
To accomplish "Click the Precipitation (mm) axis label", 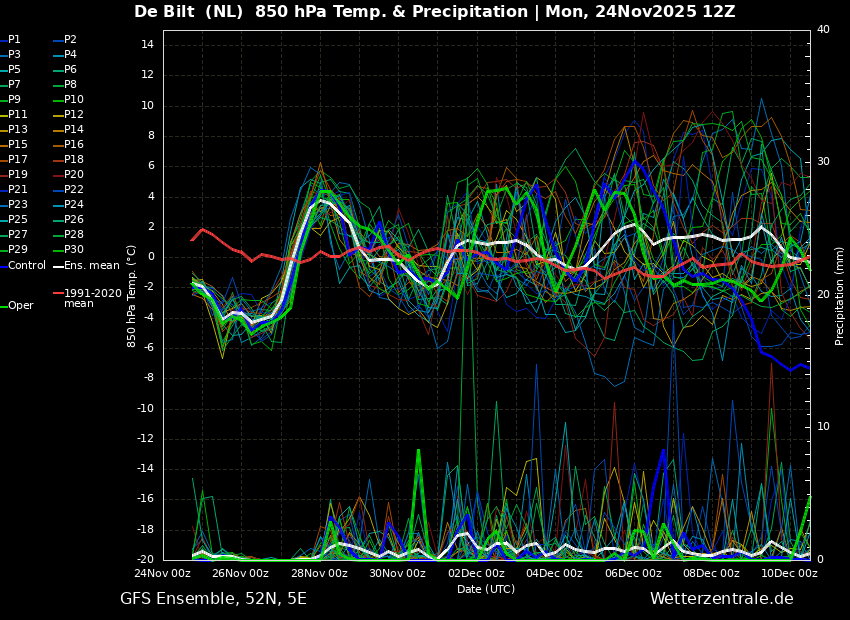I will [x=839, y=297].
